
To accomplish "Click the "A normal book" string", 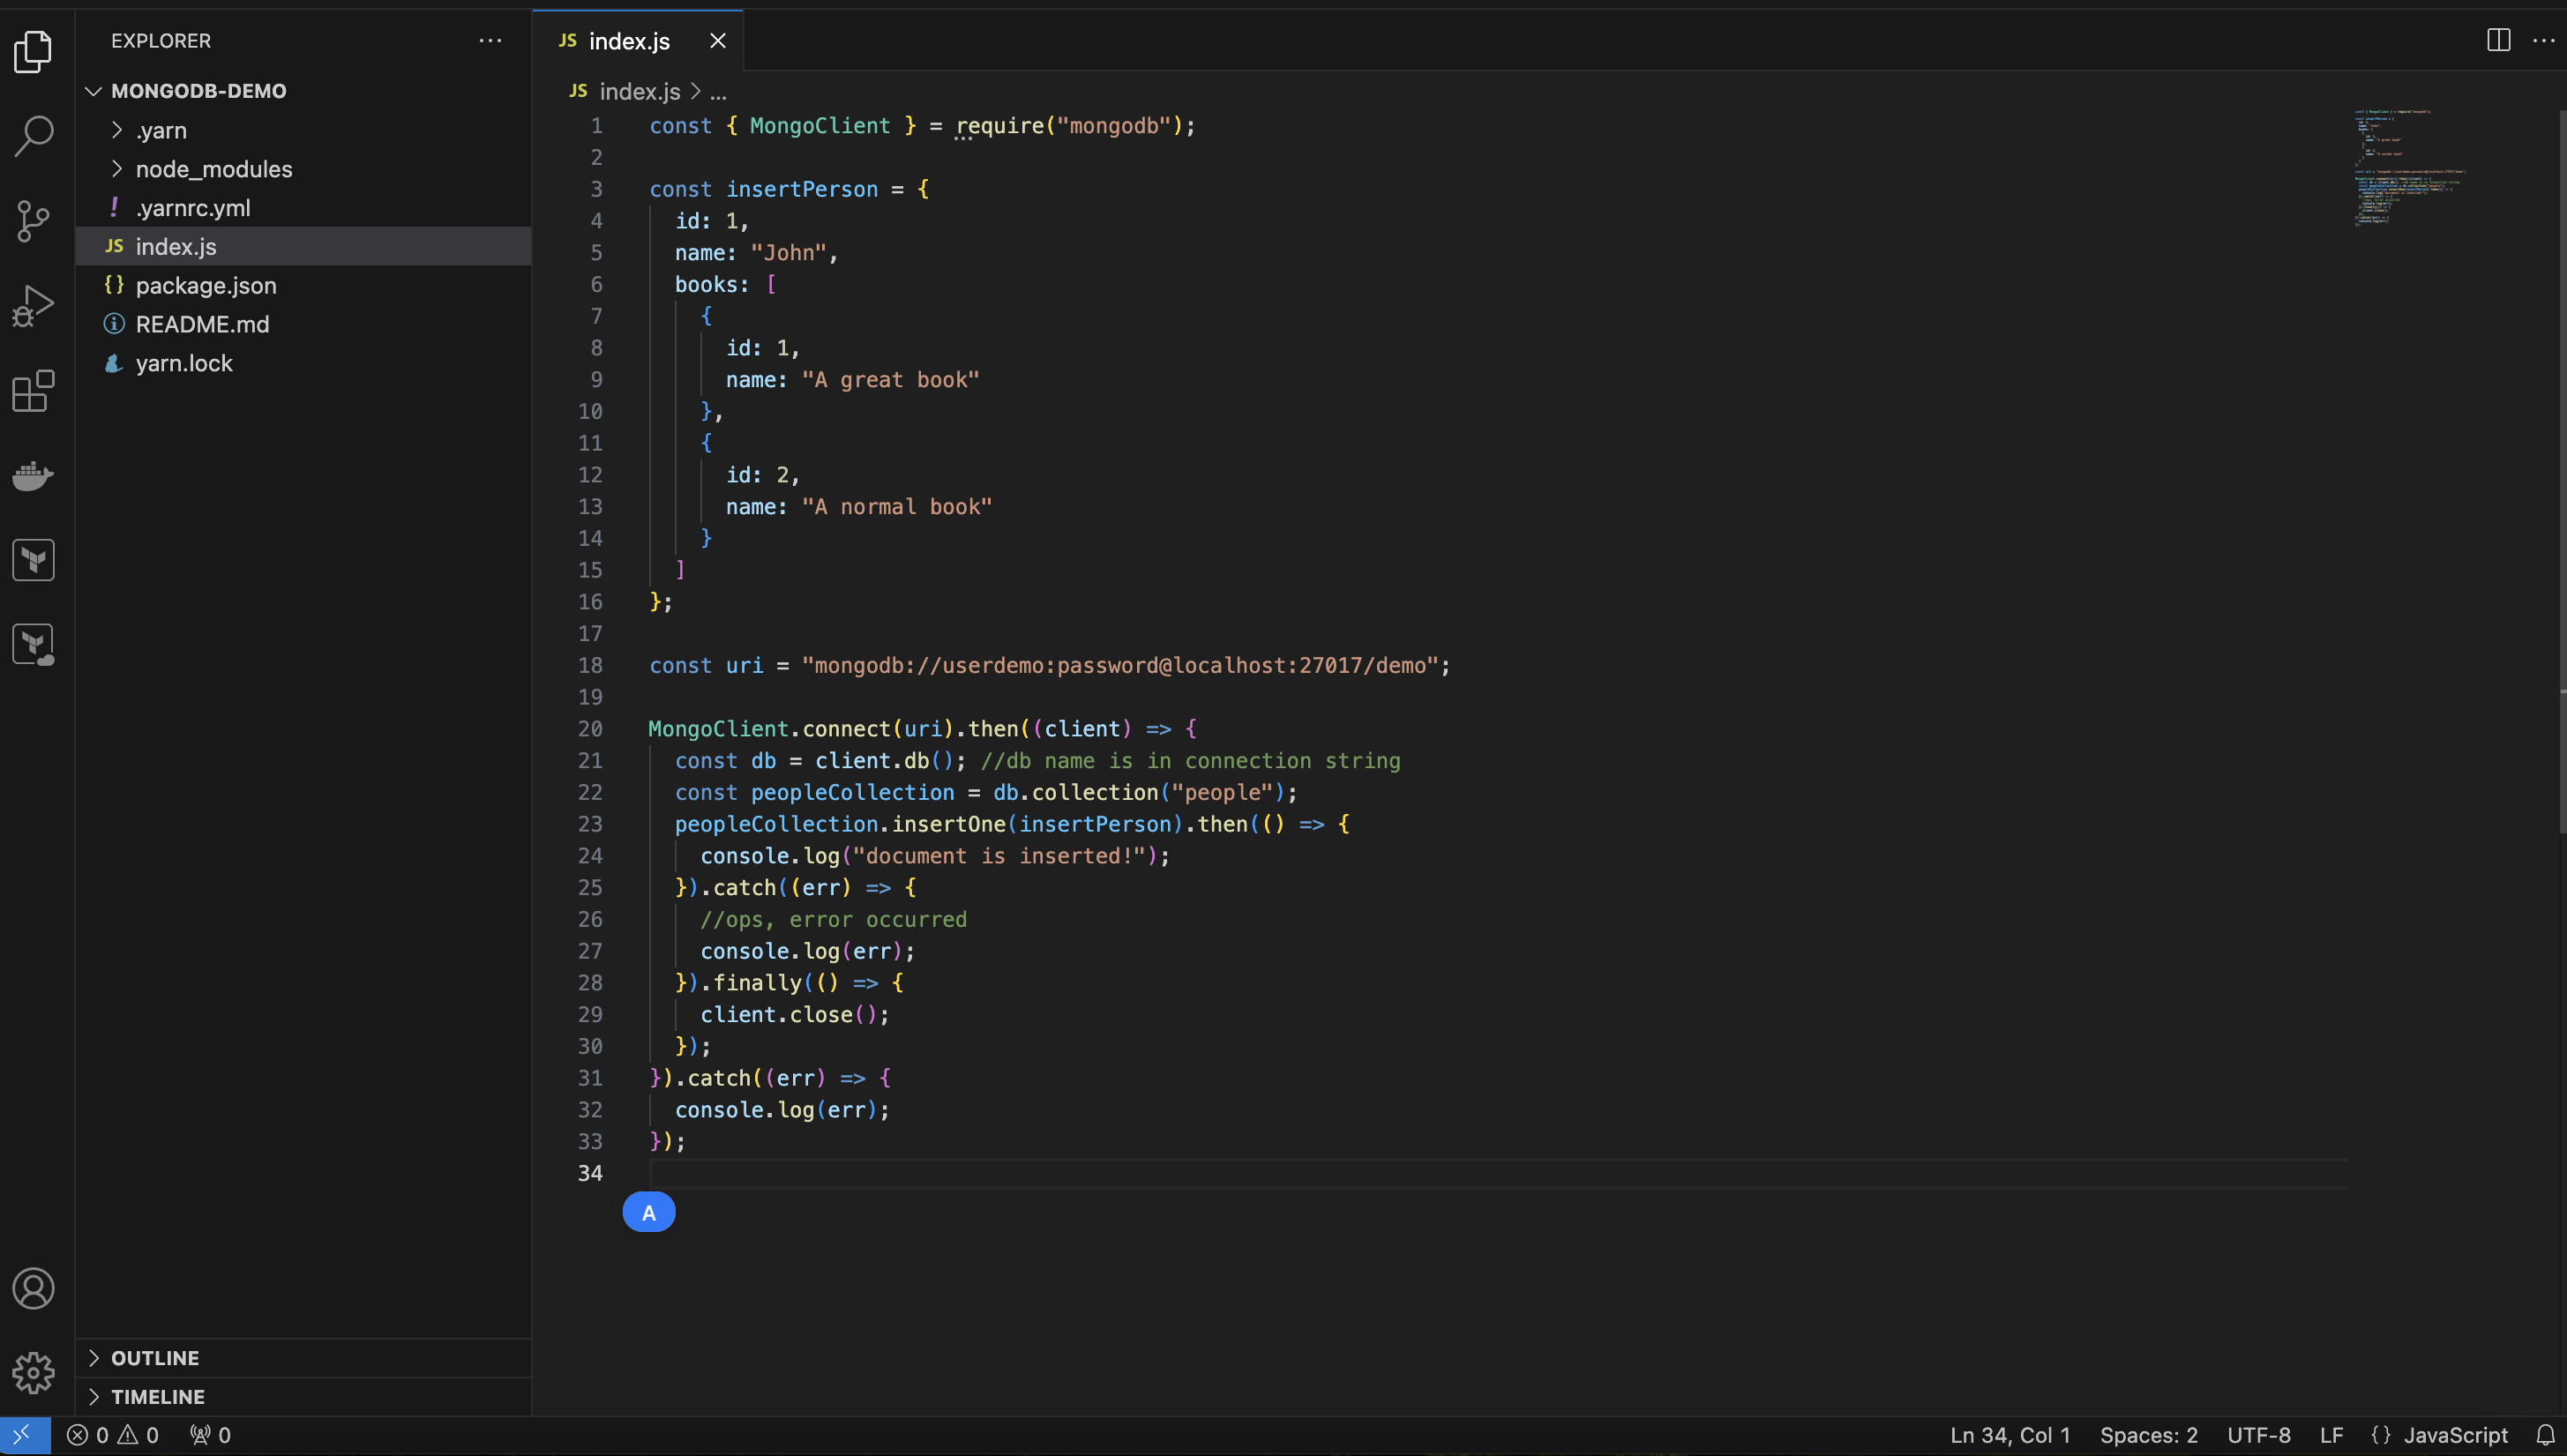I will click(x=896, y=507).
